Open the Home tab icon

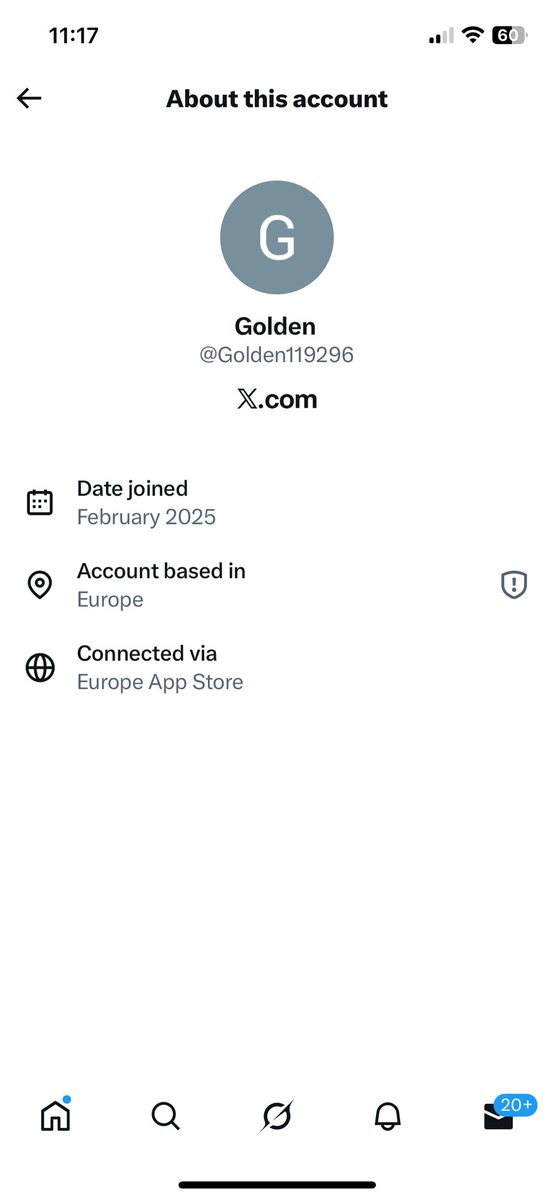click(55, 1114)
